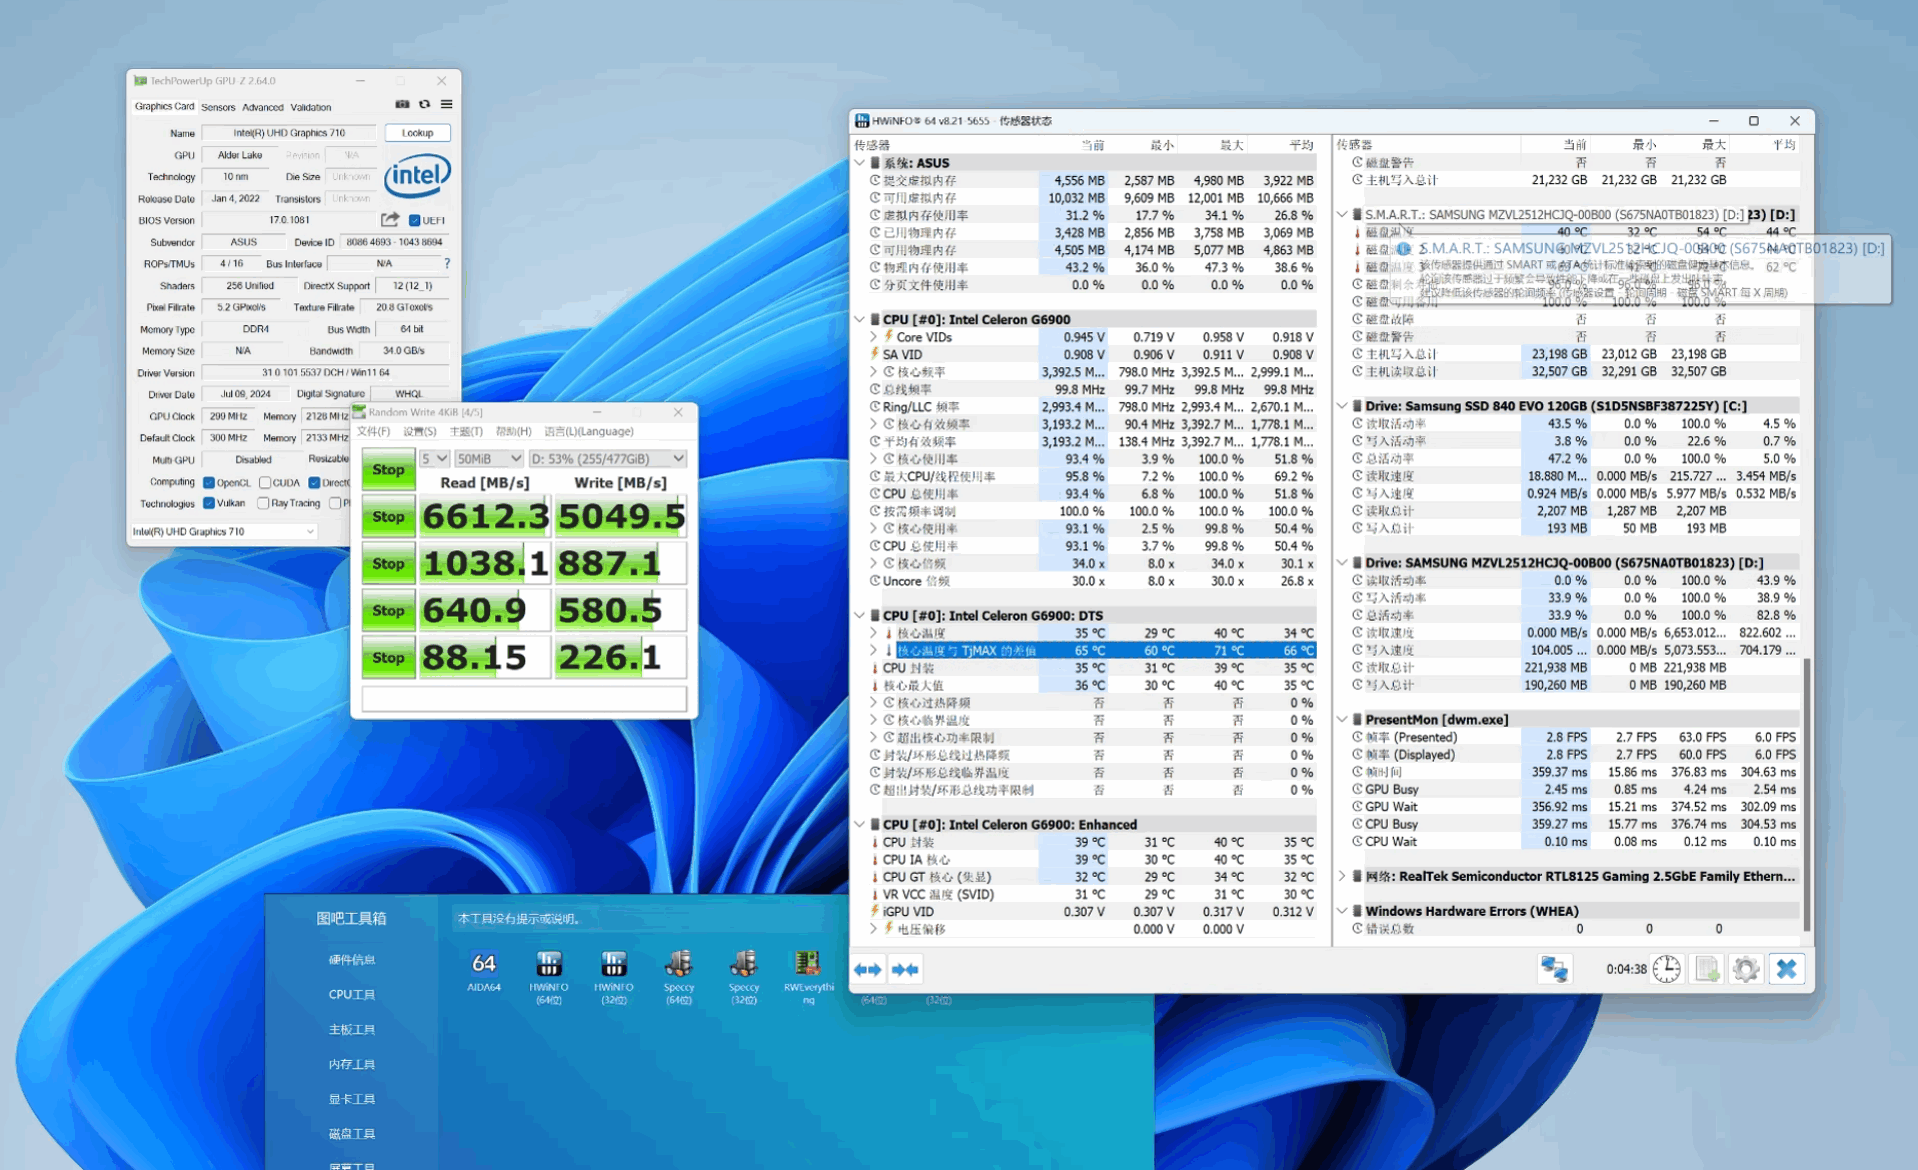
Task: Click the Bus Interface question mark icon
Action: coord(447,264)
